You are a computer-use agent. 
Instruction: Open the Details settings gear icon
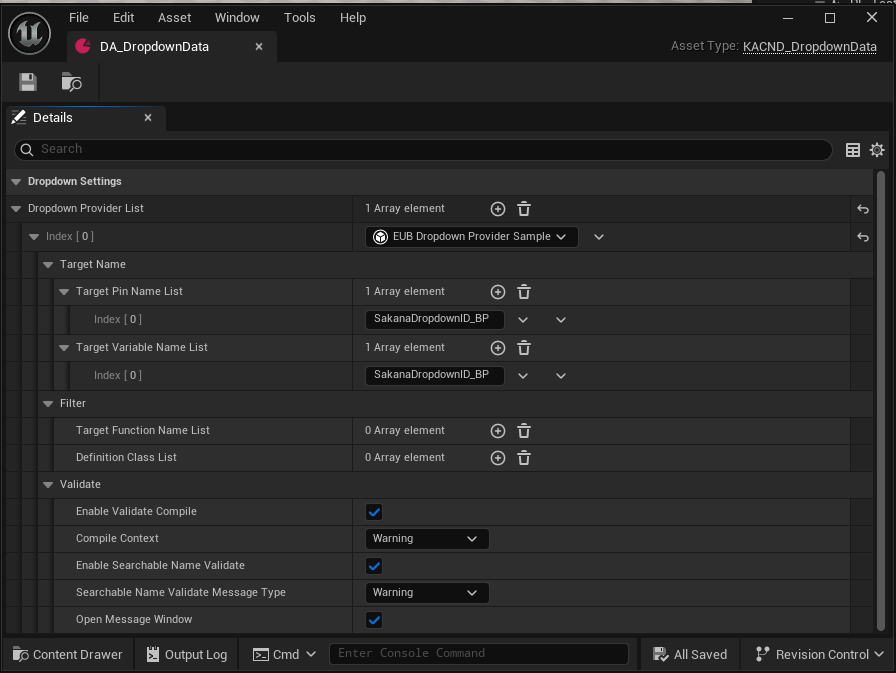877,150
